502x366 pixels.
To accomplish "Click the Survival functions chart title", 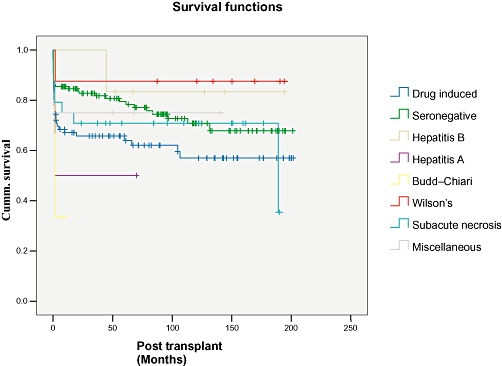I will pyautogui.click(x=227, y=7).
